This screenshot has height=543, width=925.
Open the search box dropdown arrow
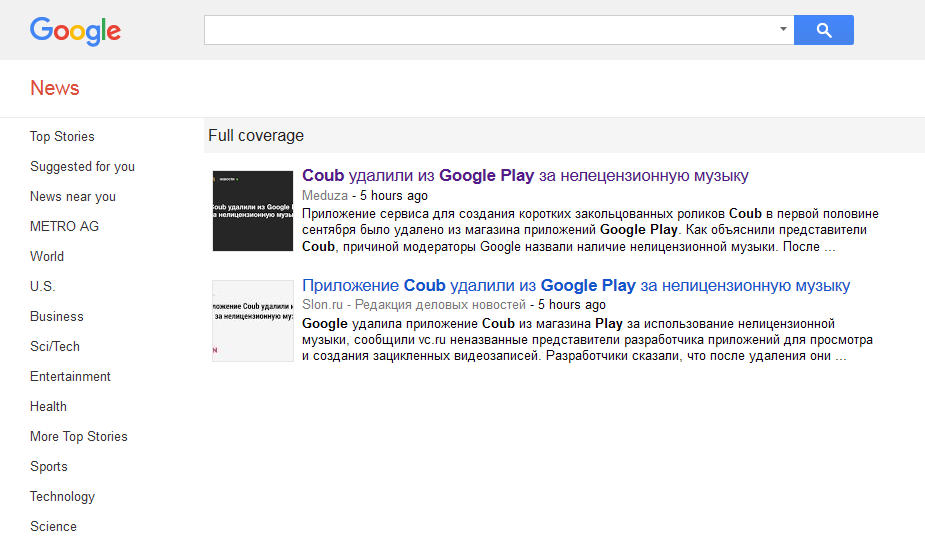pos(783,29)
